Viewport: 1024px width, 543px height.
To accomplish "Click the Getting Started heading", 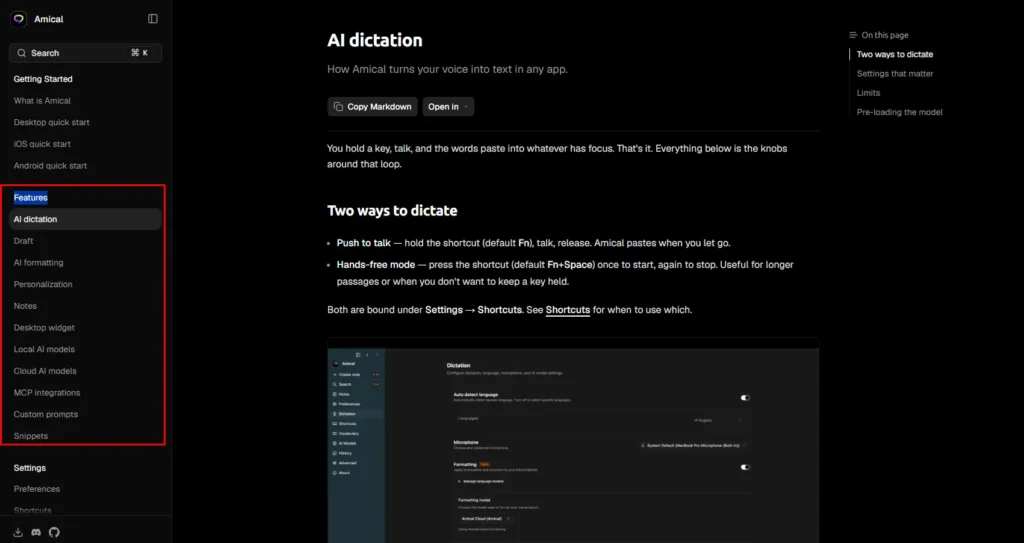I will pyautogui.click(x=43, y=79).
